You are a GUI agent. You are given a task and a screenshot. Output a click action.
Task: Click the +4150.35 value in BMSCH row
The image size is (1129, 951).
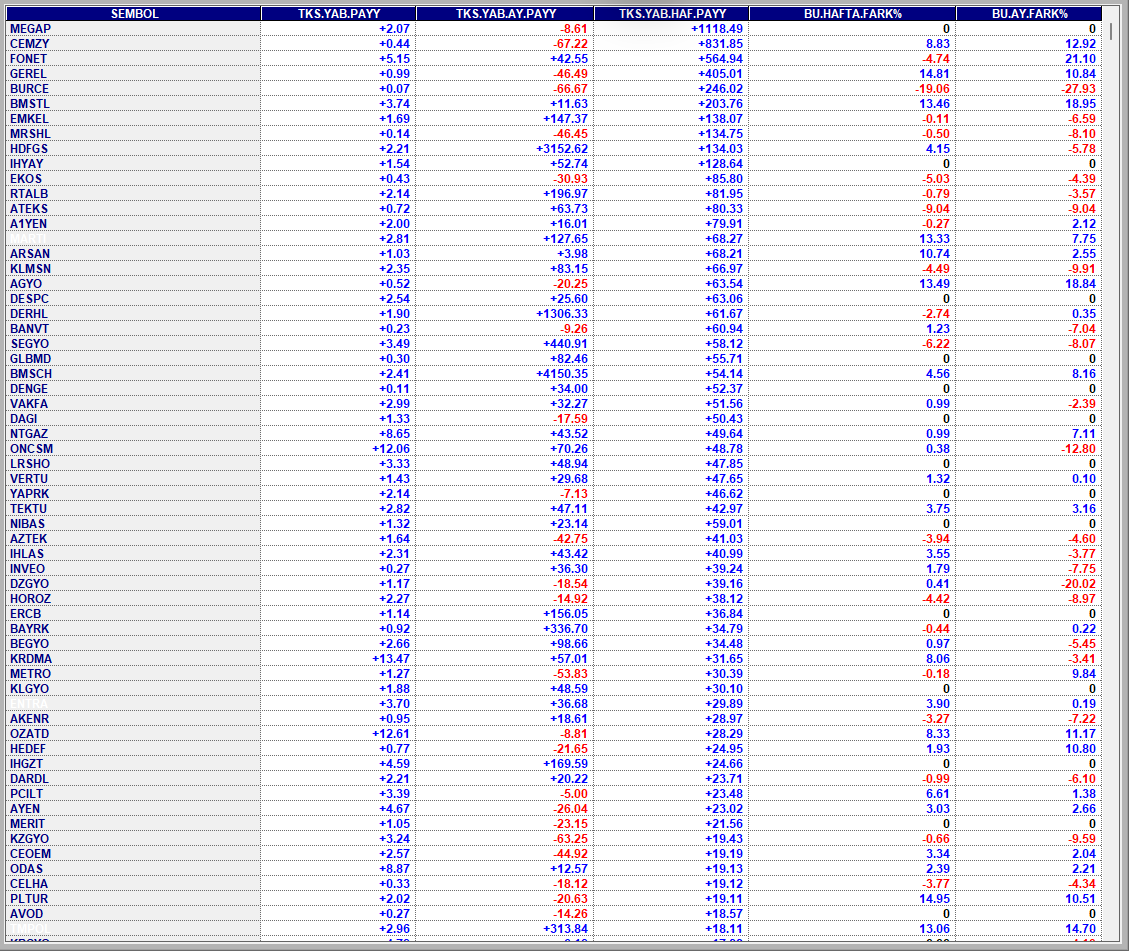tap(562, 374)
